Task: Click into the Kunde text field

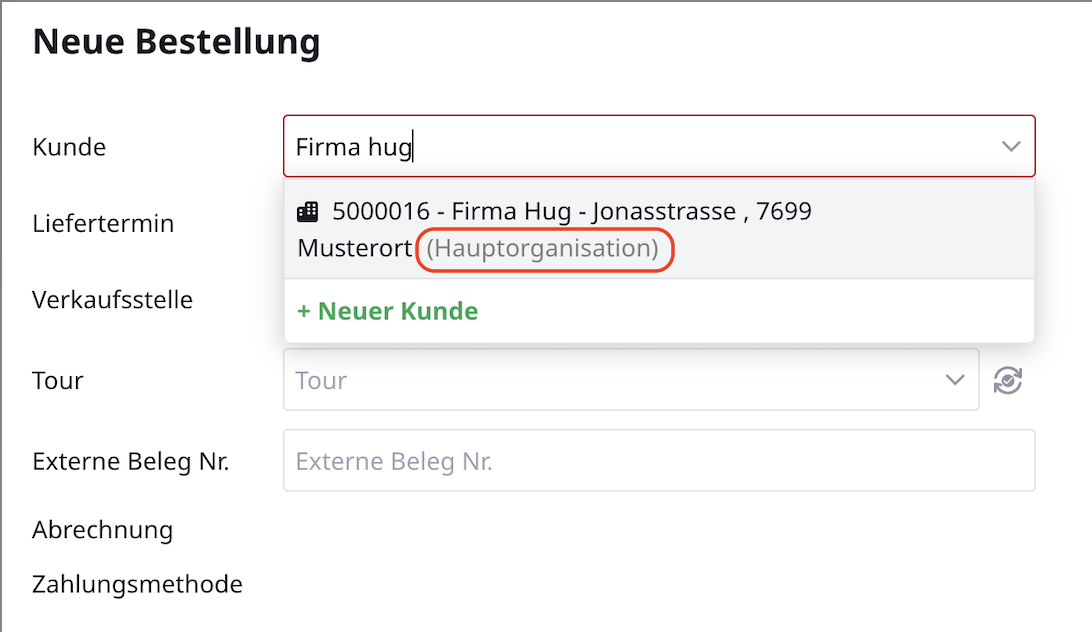Action: (640, 147)
